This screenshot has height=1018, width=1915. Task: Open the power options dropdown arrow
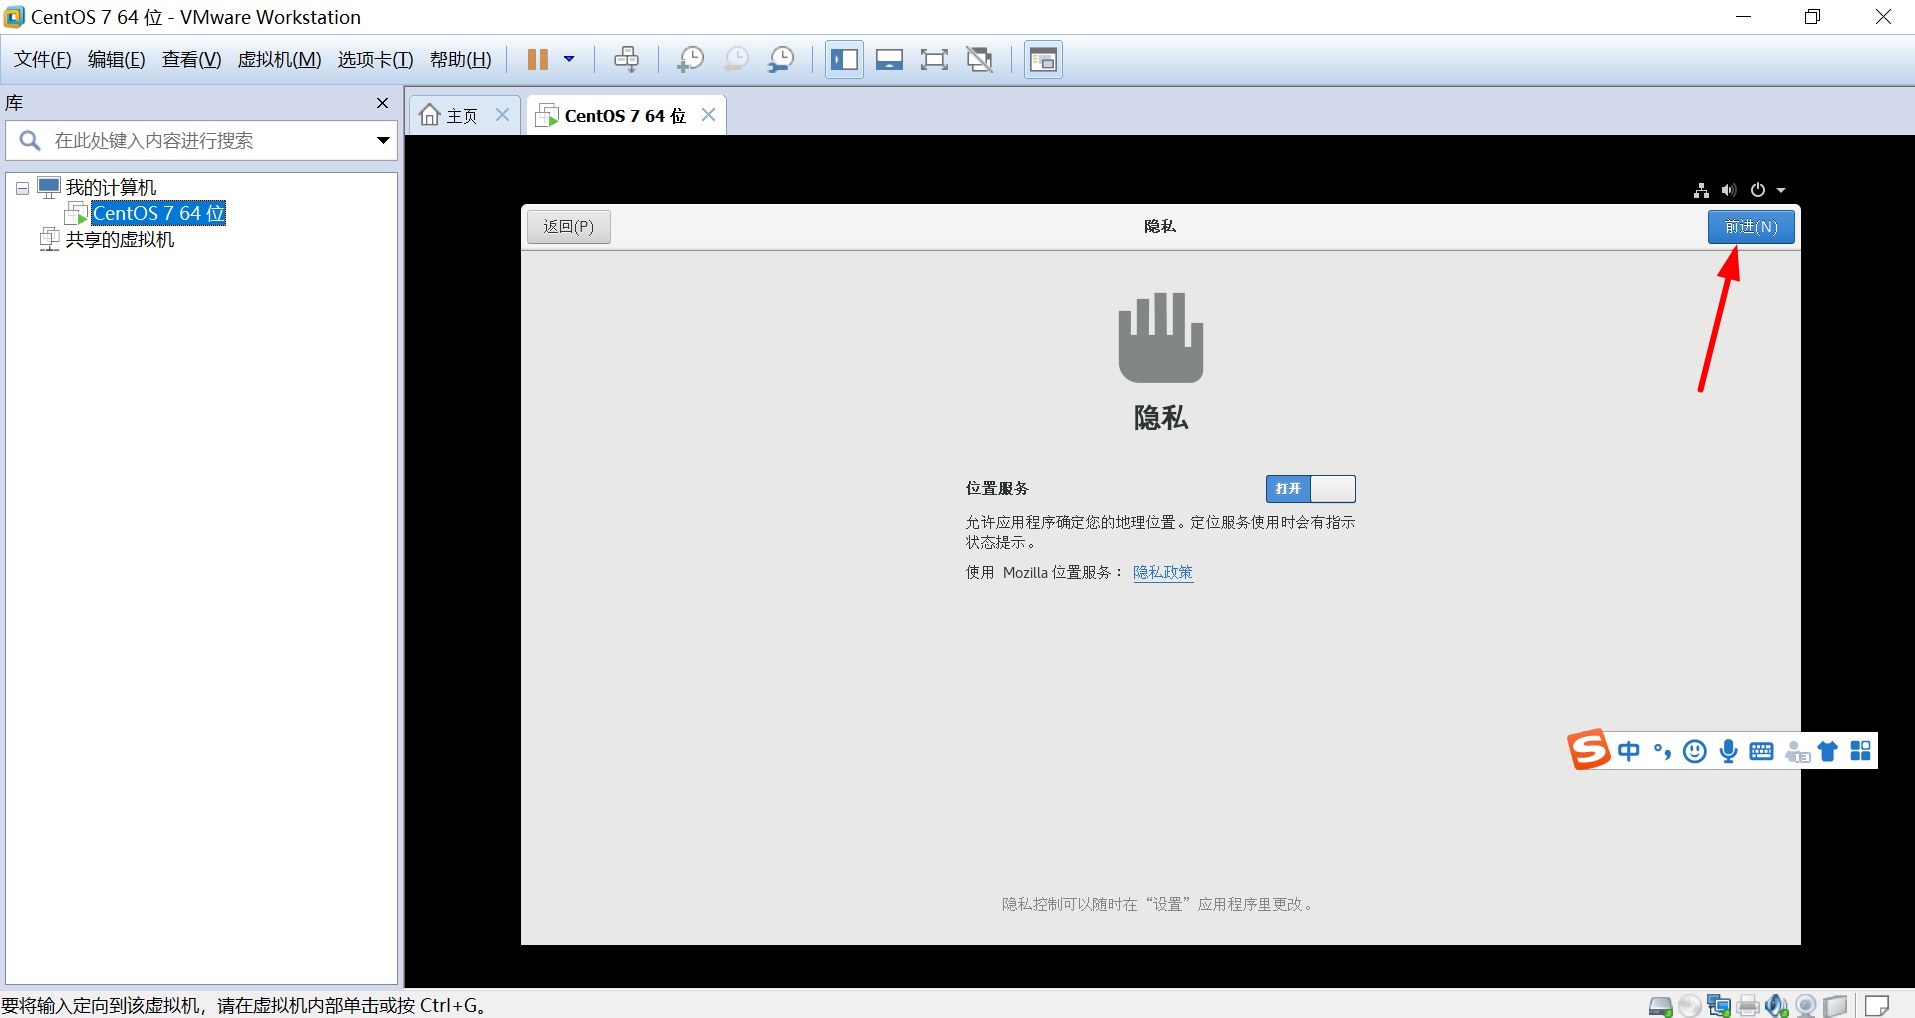click(x=569, y=60)
